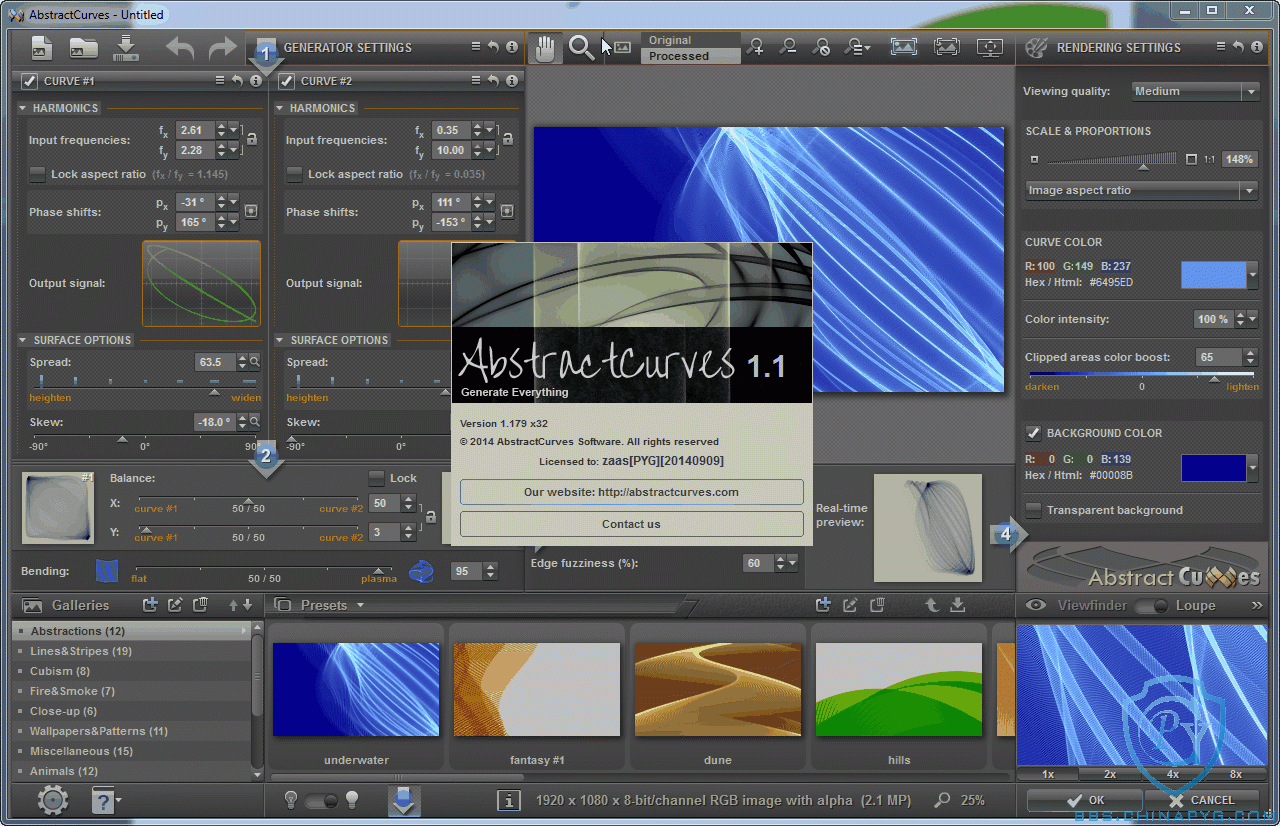The height and width of the screenshot is (826, 1280).
Task: Click the zoom out icon
Action: pos(789,47)
